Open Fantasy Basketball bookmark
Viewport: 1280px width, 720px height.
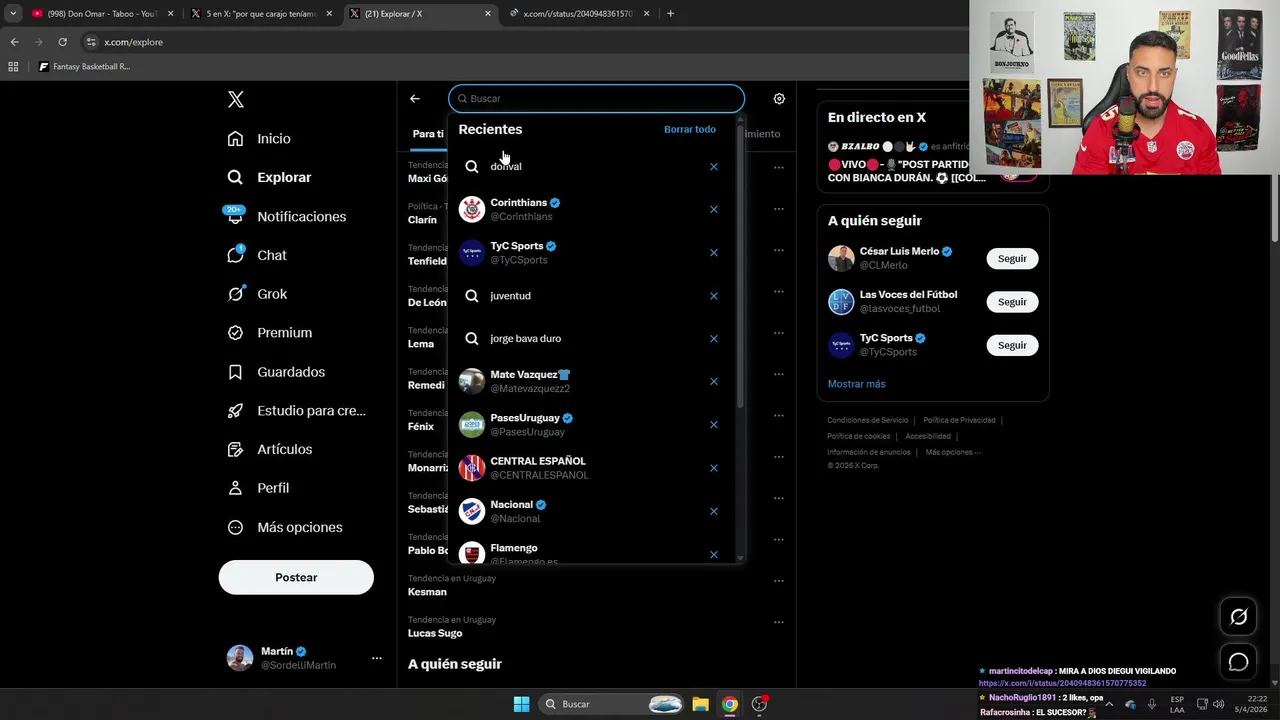pyautogui.click(x=85, y=67)
